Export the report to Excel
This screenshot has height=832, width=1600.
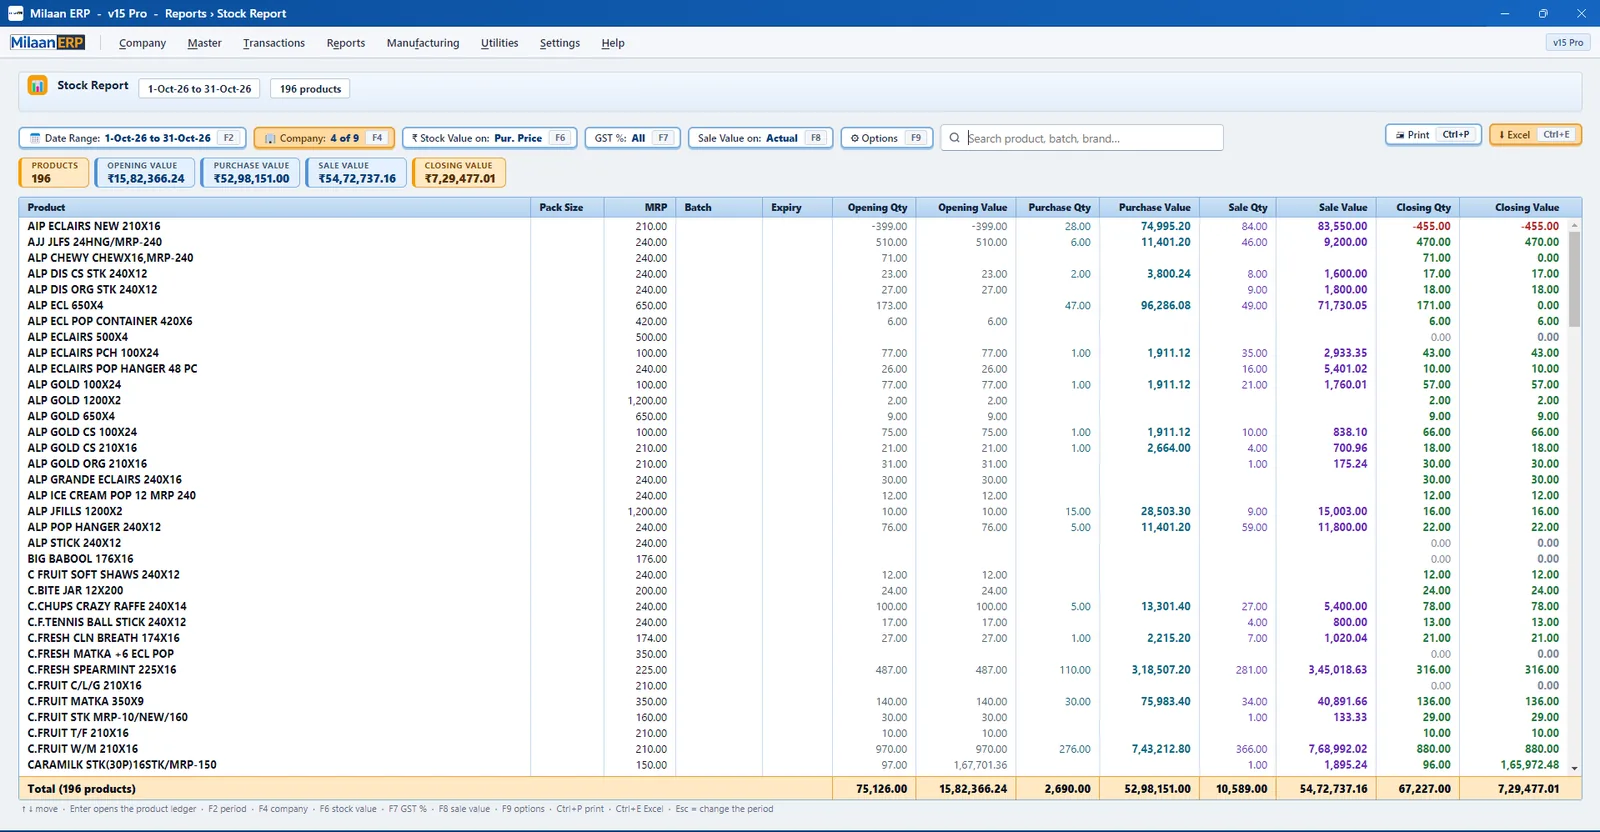point(1535,134)
